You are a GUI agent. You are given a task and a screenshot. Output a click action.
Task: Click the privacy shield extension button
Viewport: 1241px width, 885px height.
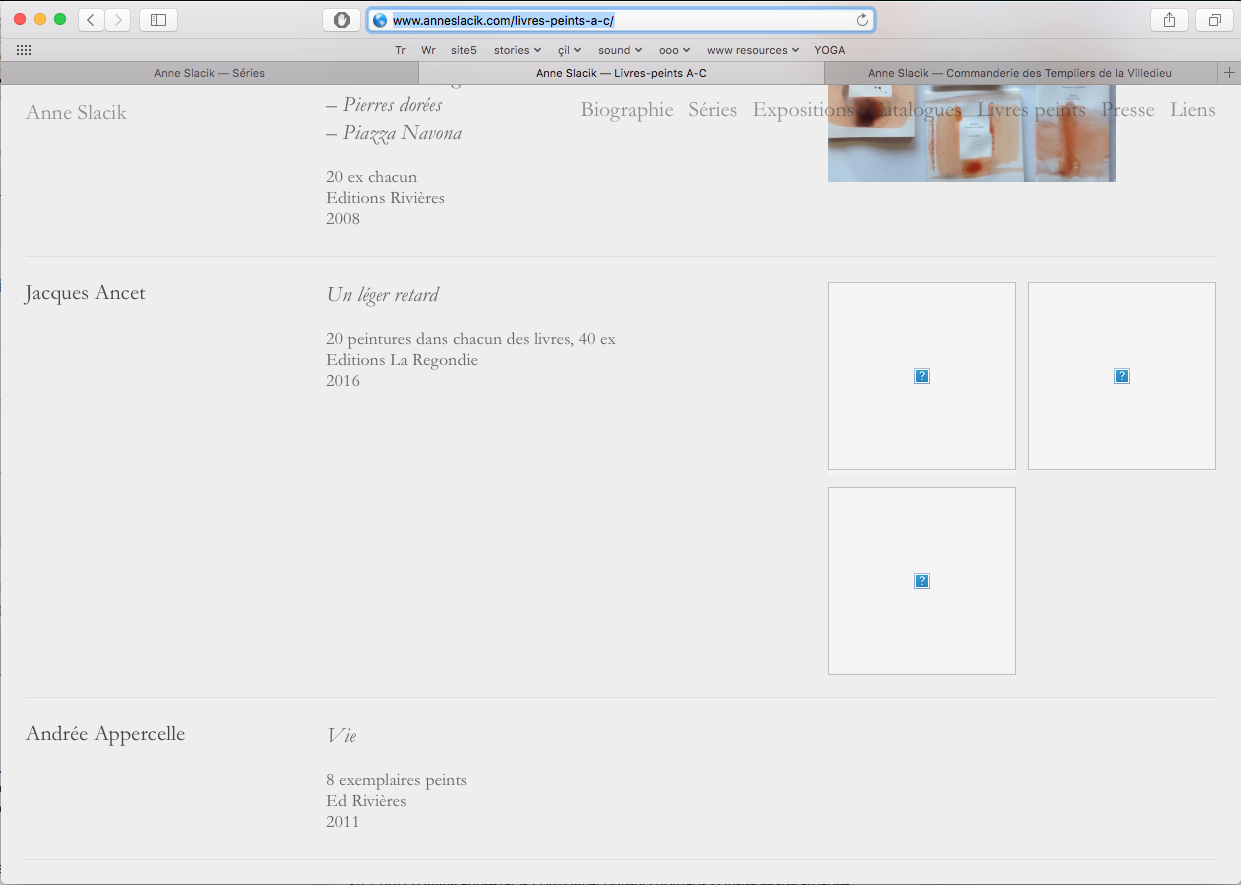coord(341,20)
